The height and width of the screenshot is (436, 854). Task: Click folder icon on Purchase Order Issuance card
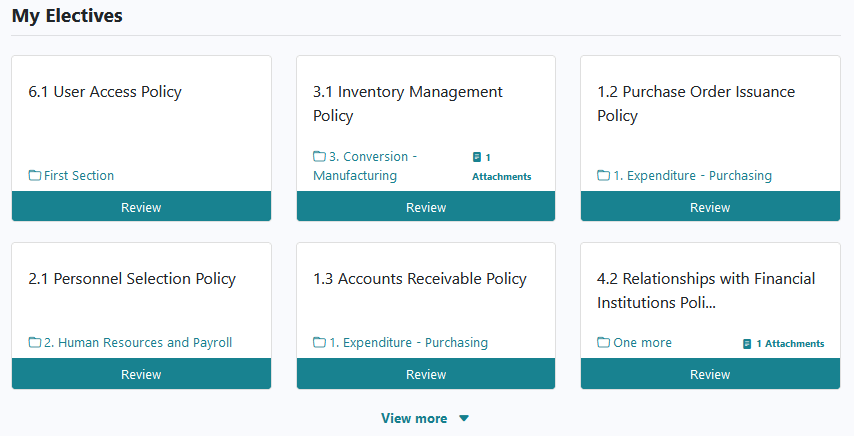(x=603, y=175)
